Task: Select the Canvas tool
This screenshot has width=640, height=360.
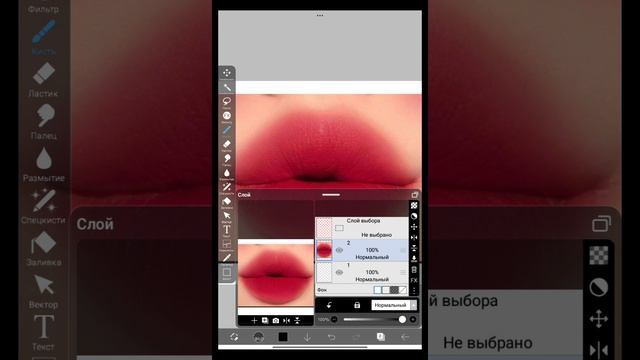Action: point(227,272)
